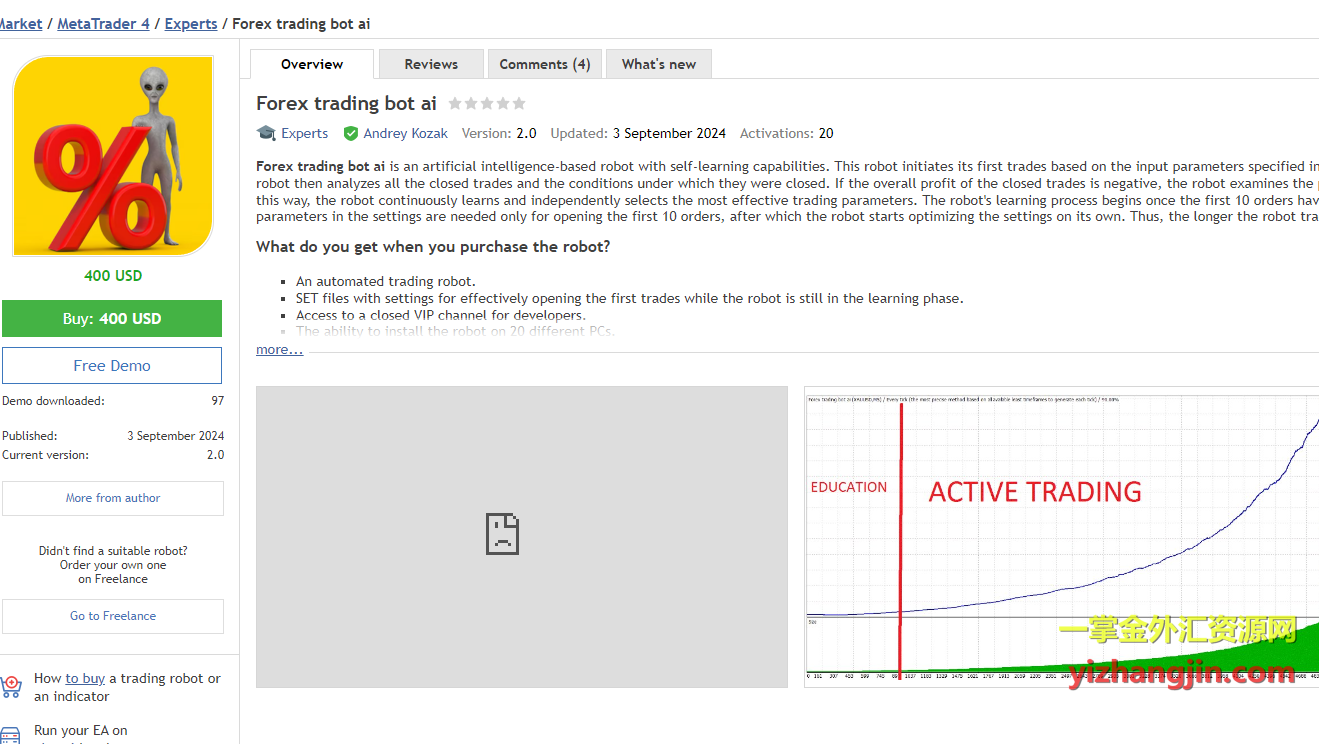The image size is (1319, 744).
Task: Open the 'to buy' help link
Action: coord(85,678)
